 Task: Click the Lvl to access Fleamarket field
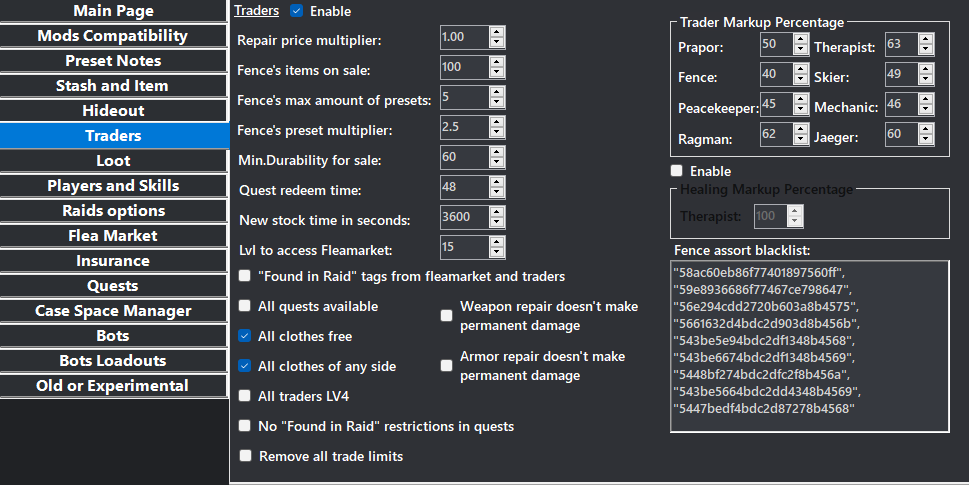464,248
